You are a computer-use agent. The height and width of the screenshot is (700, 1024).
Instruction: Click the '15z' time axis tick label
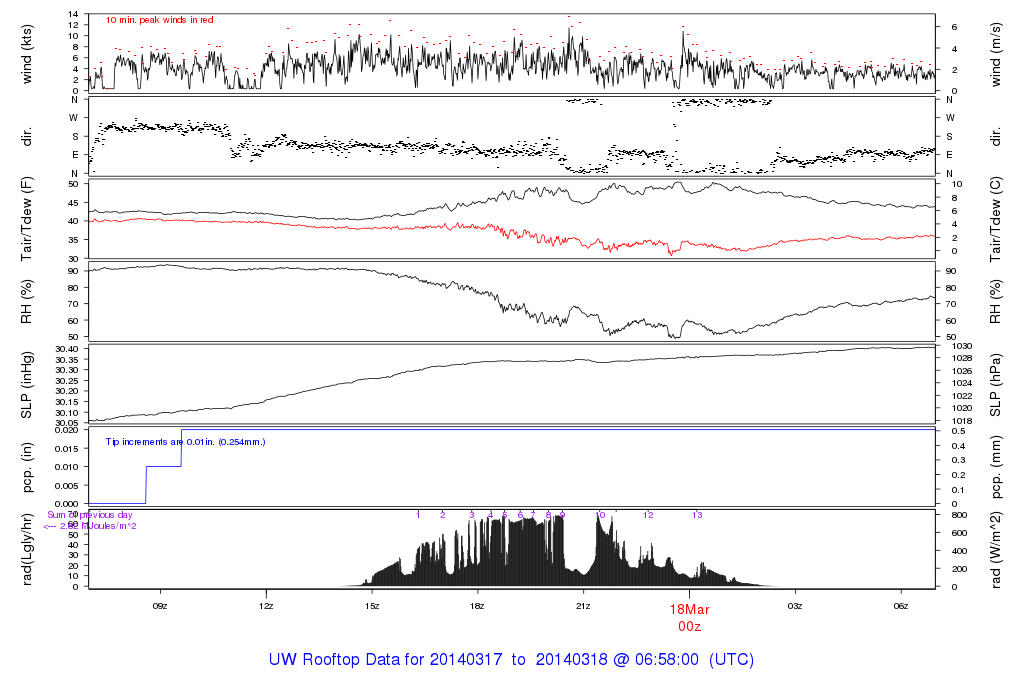[372, 606]
